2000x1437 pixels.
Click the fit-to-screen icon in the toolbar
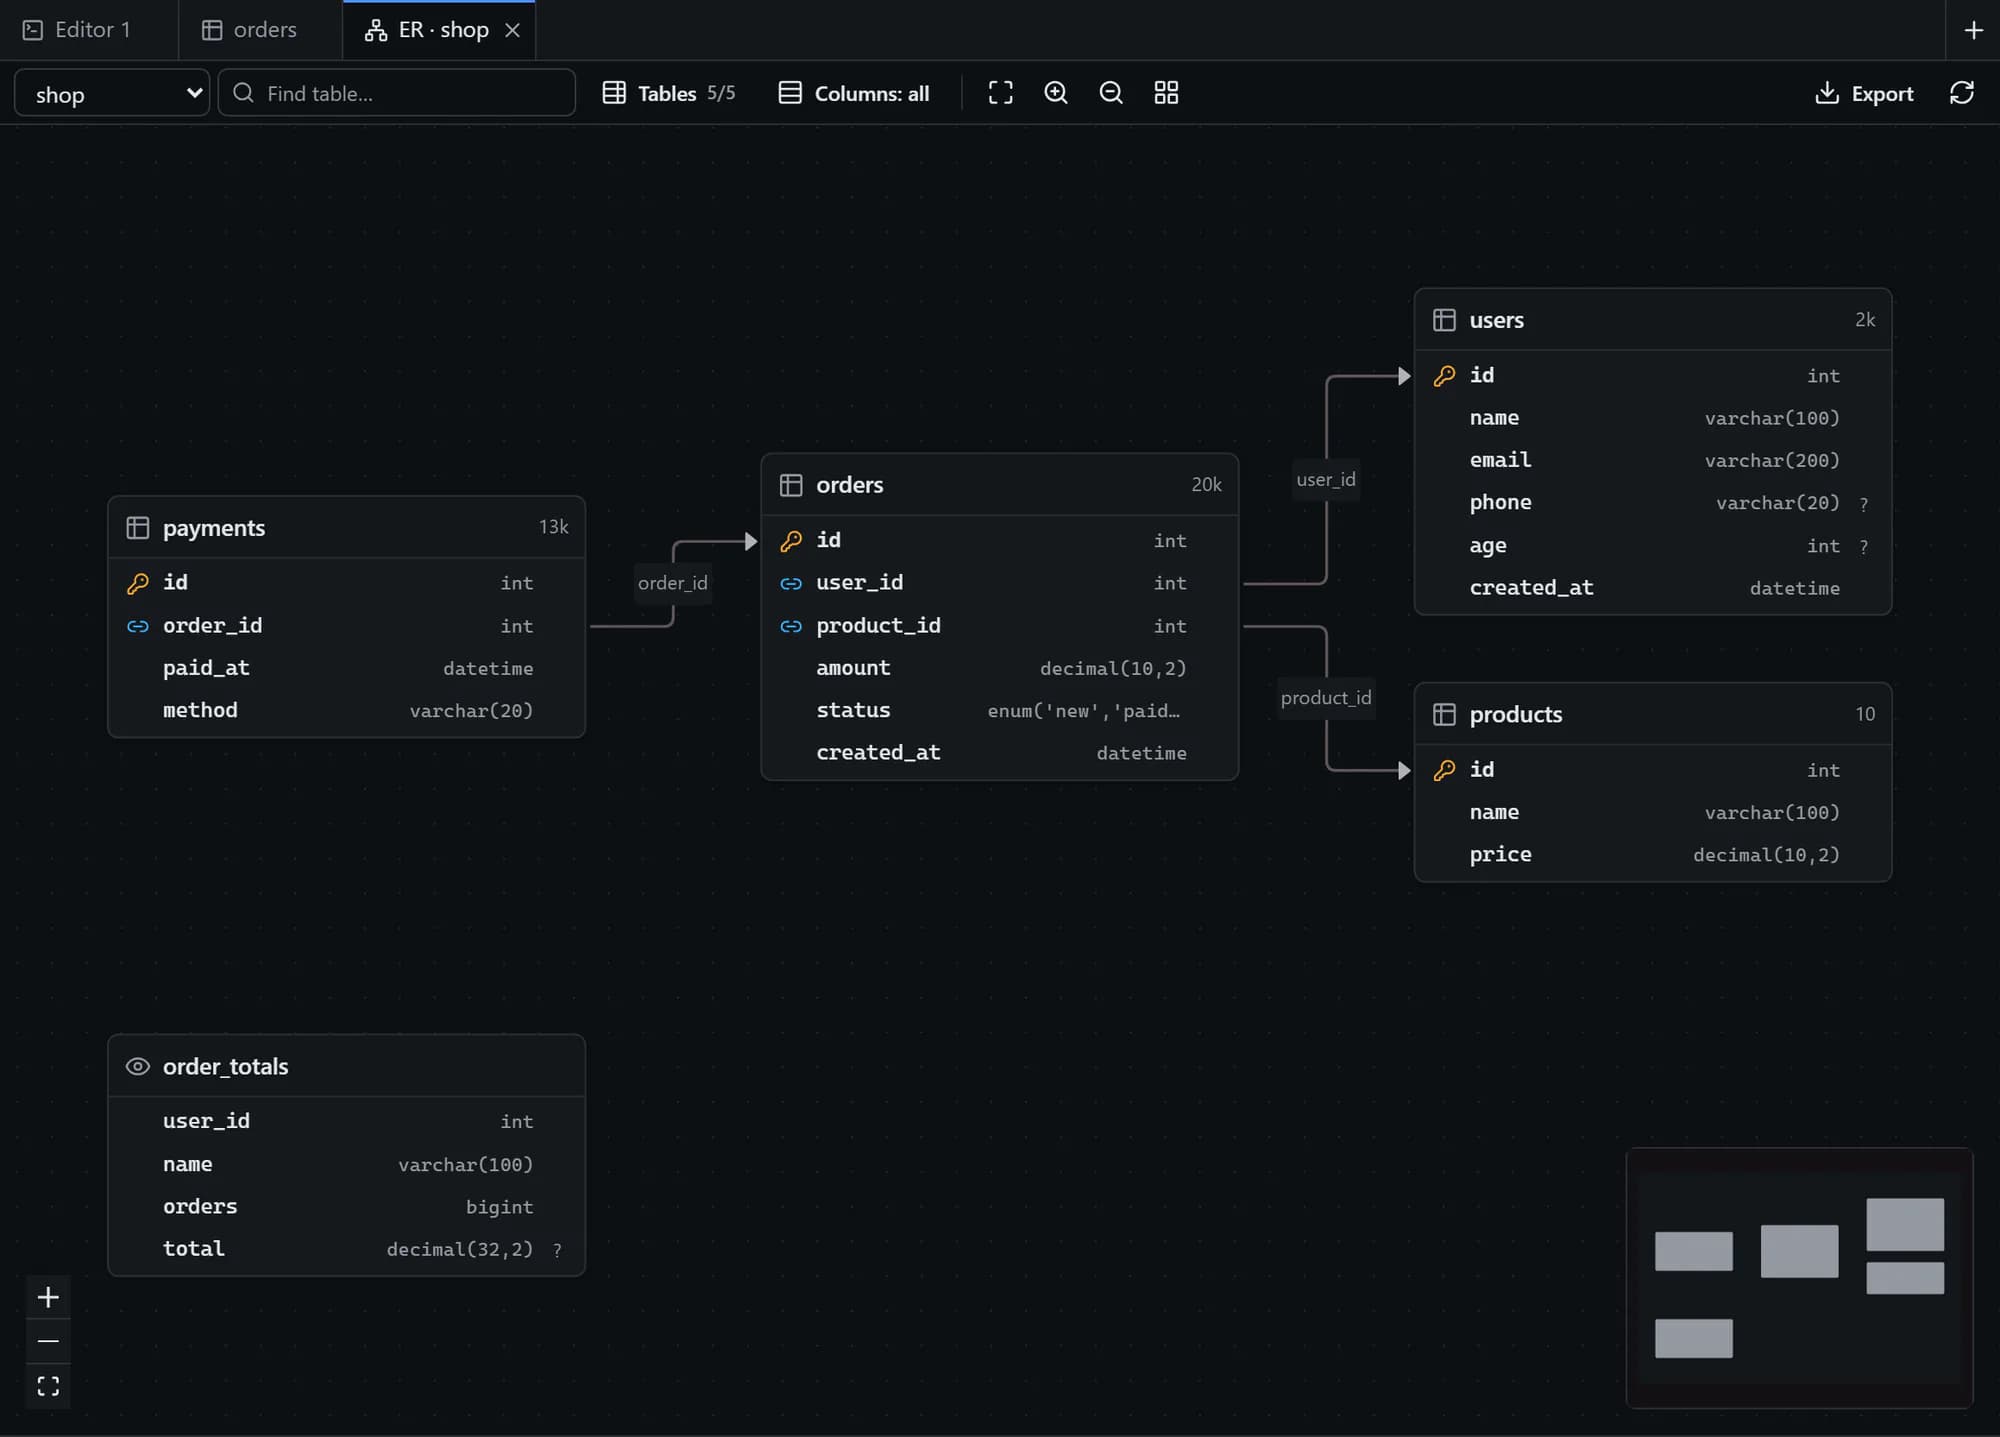point(1000,93)
